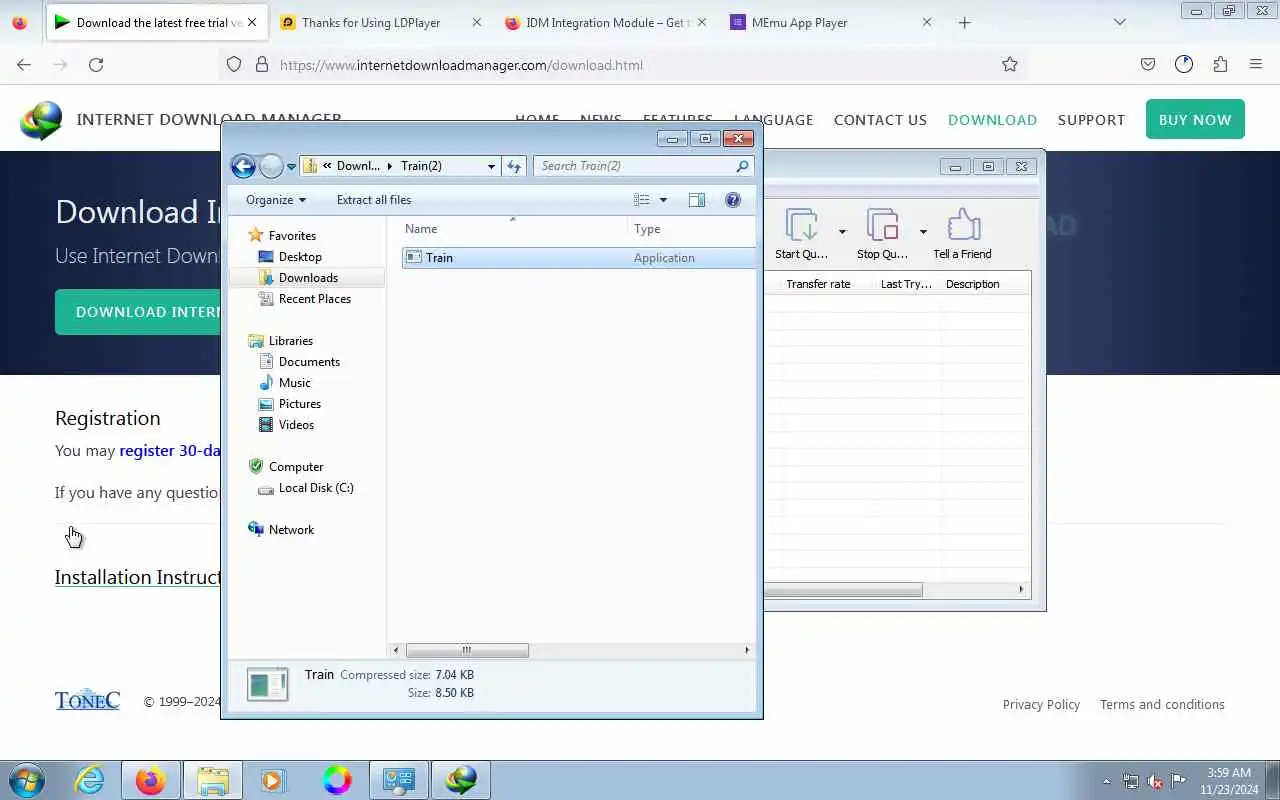Viewport: 1280px width, 800px height.
Task: Reload the current page
Action: (x=96, y=65)
